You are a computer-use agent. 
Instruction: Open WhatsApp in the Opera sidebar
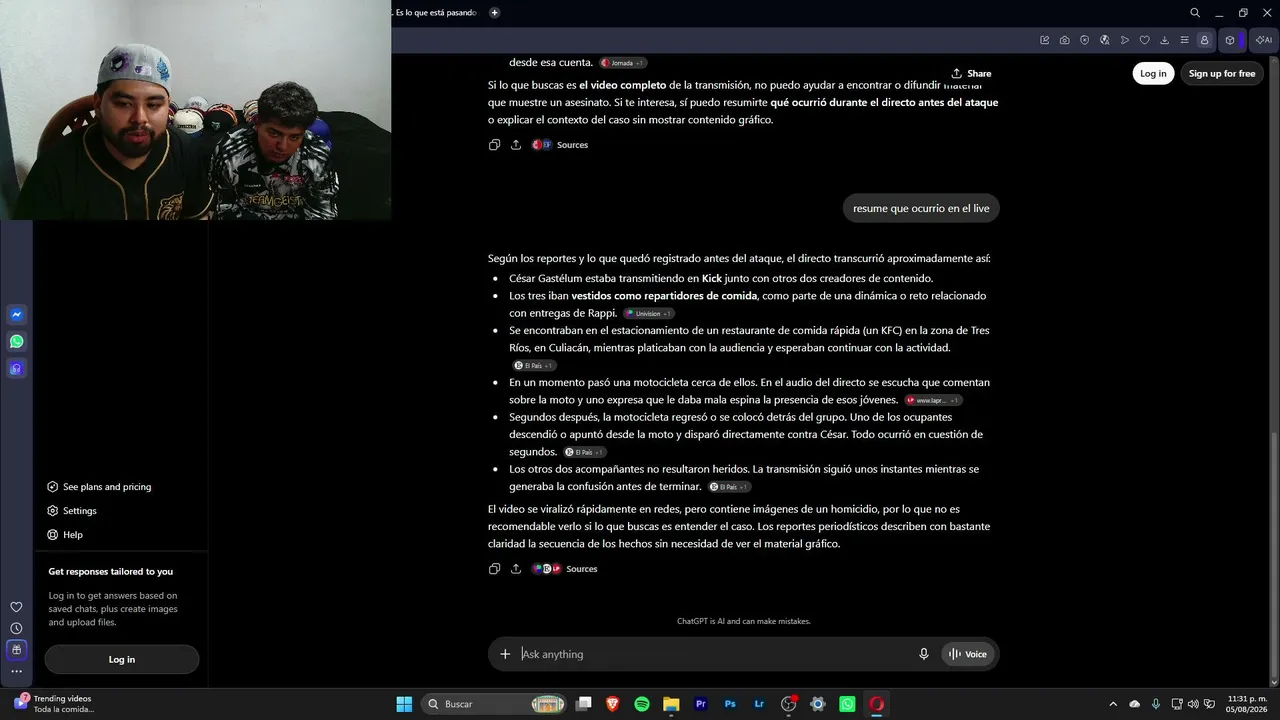coord(17,342)
